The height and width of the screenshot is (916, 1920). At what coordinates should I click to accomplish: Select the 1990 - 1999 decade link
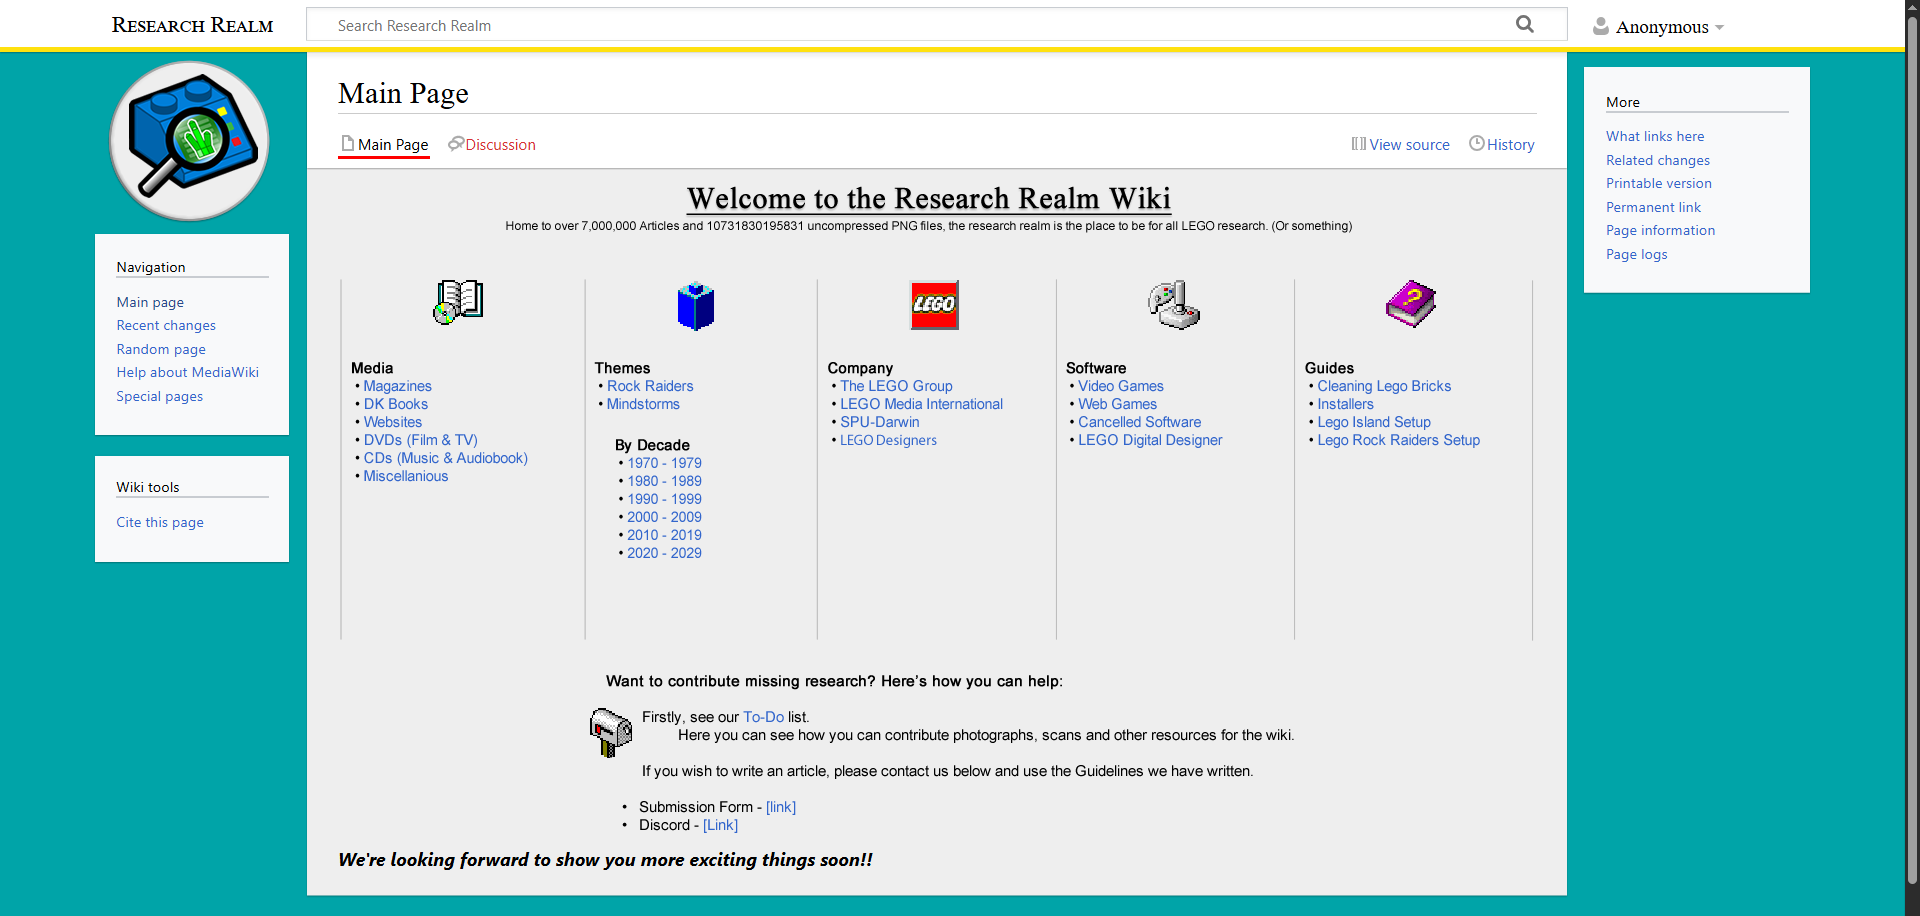click(x=664, y=499)
